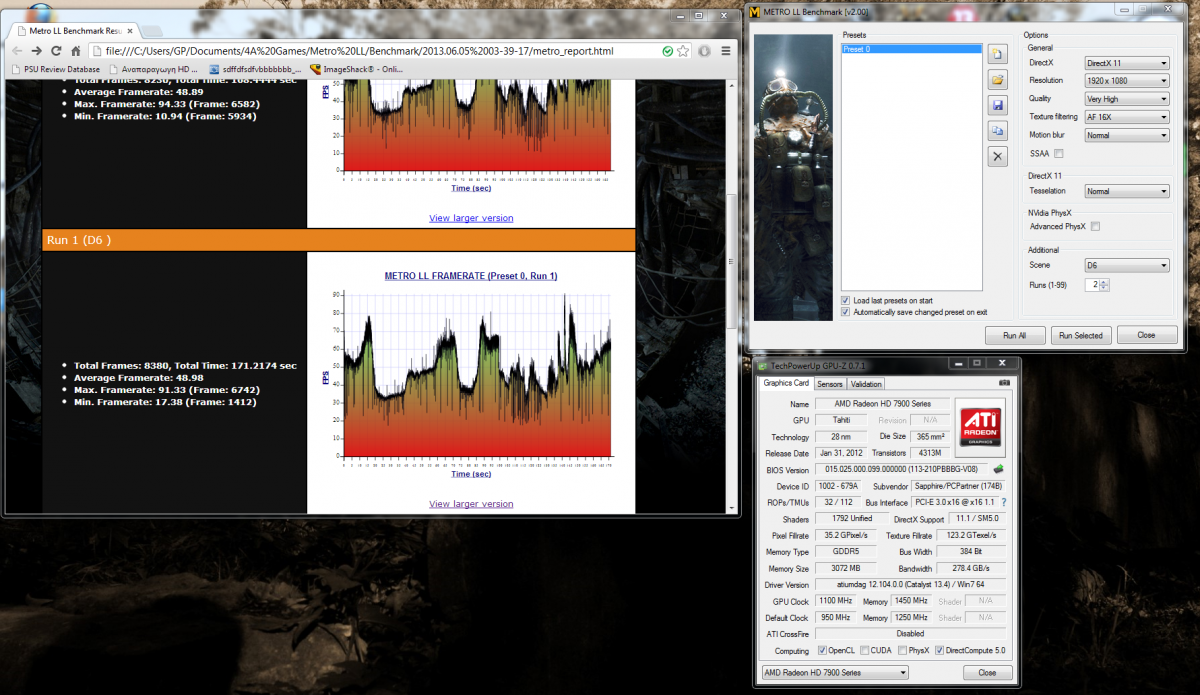Expand the AMD Radeon HD 7900 Series dropdown

tap(834, 673)
